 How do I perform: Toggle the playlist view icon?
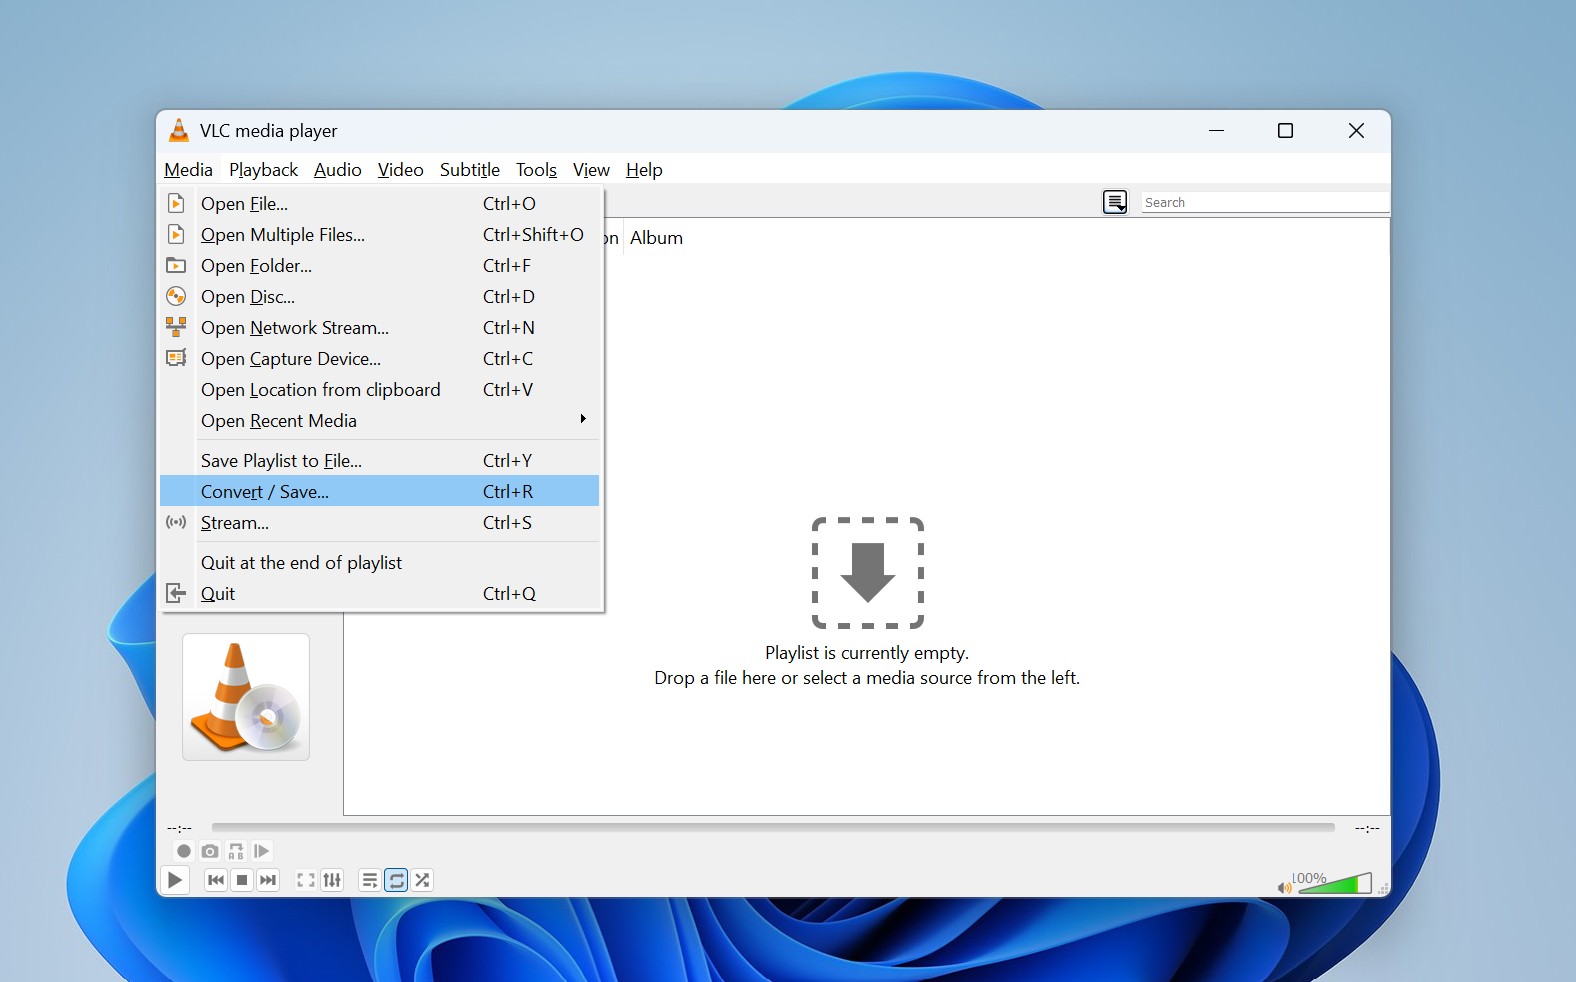point(370,880)
